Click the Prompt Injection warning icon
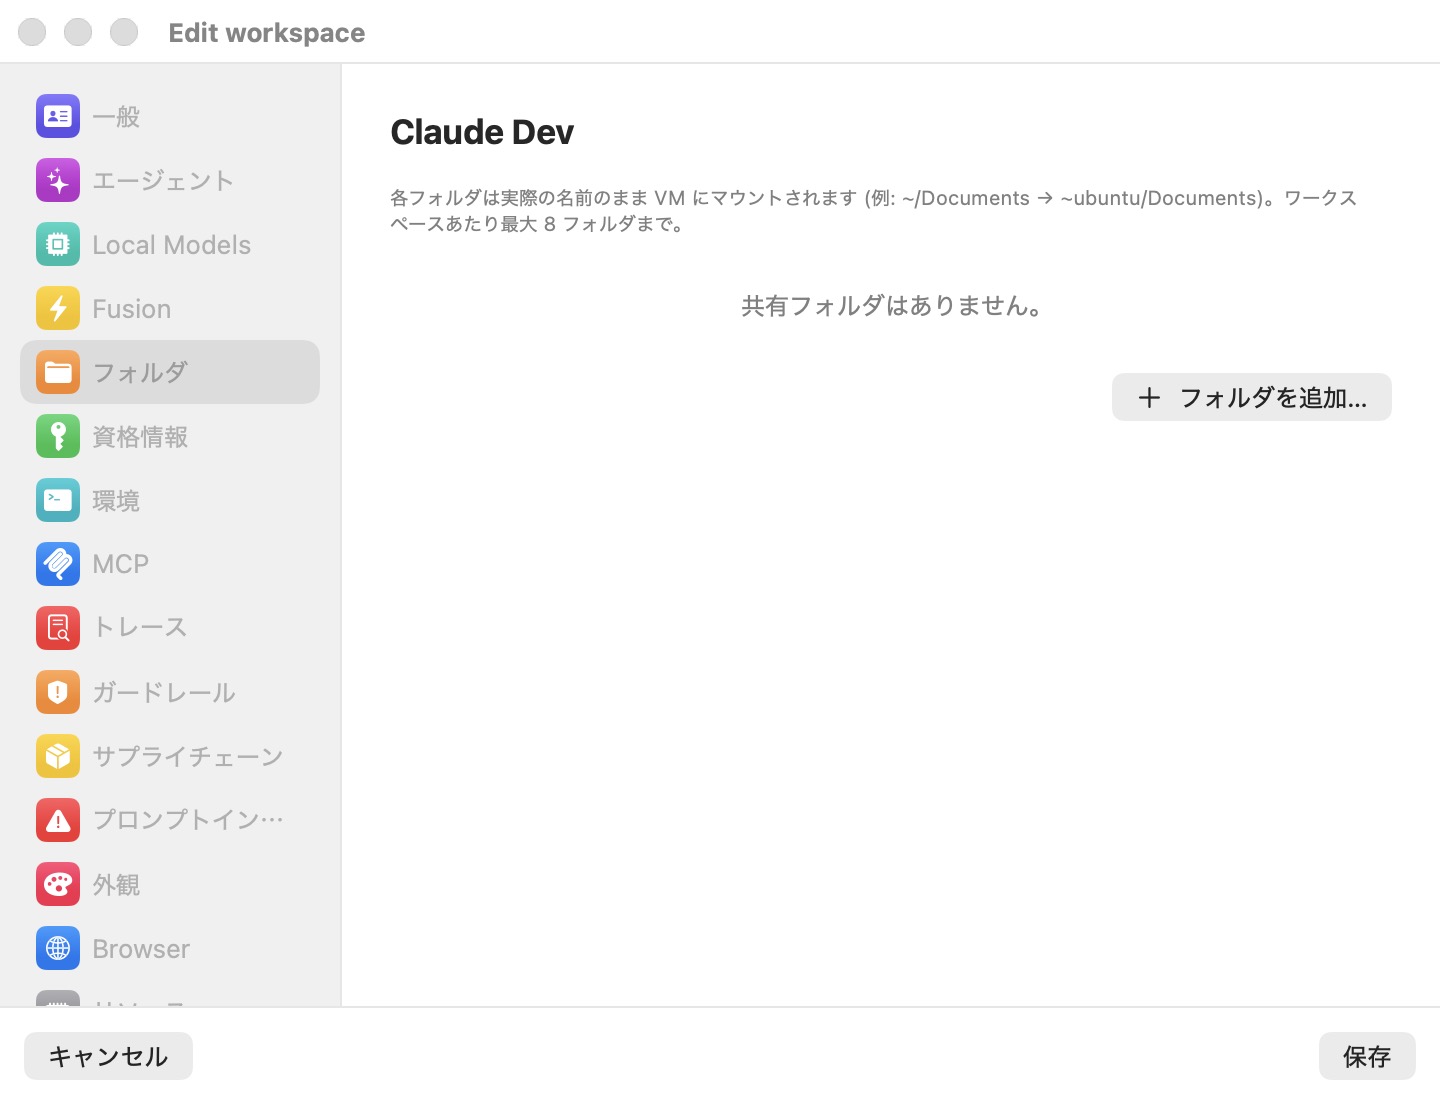This screenshot has height=1104, width=1440. (58, 820)
